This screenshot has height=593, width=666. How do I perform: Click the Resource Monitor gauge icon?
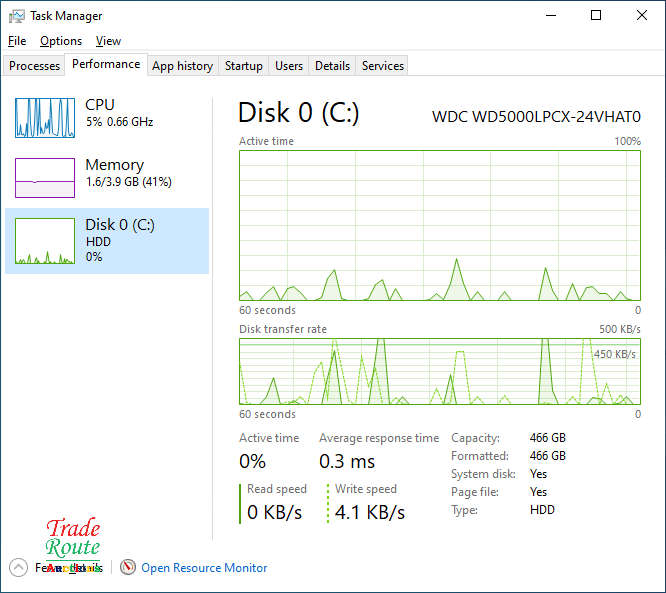pos(127,567)
